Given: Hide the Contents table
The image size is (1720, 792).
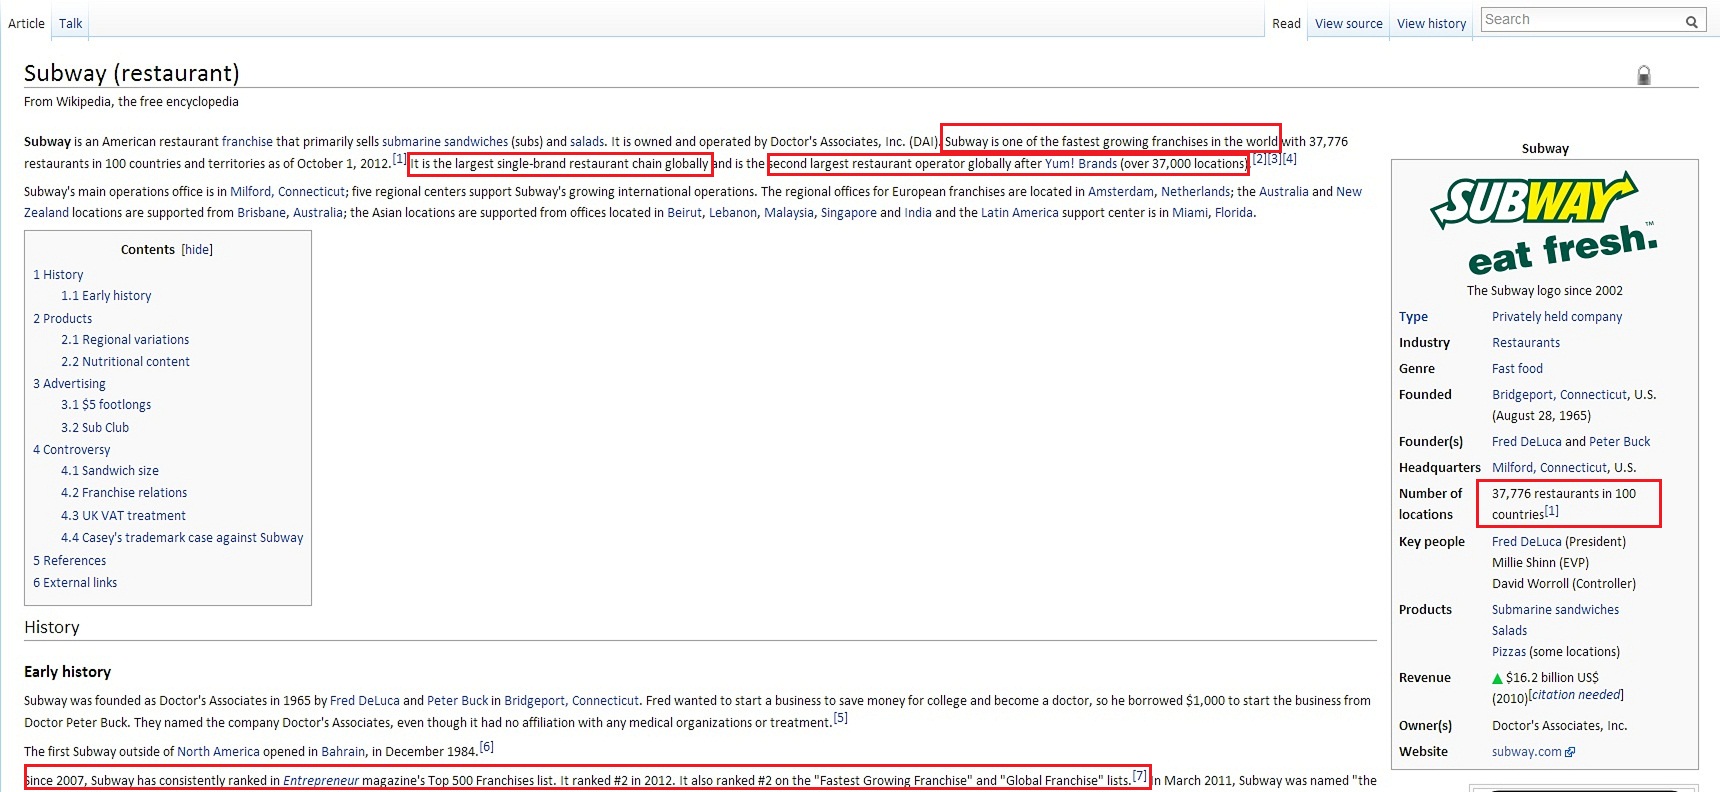Looking at the screenshot, I should click(197, 250).
